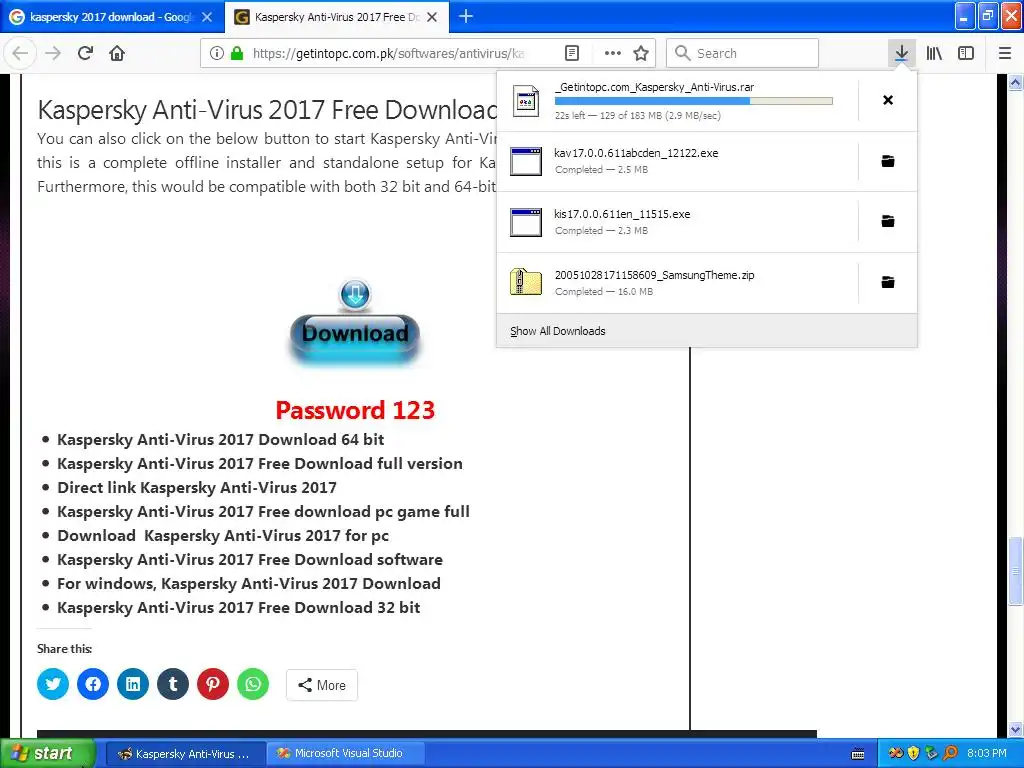Click the magnifier tray icon beside the clock

pos(950,754)
